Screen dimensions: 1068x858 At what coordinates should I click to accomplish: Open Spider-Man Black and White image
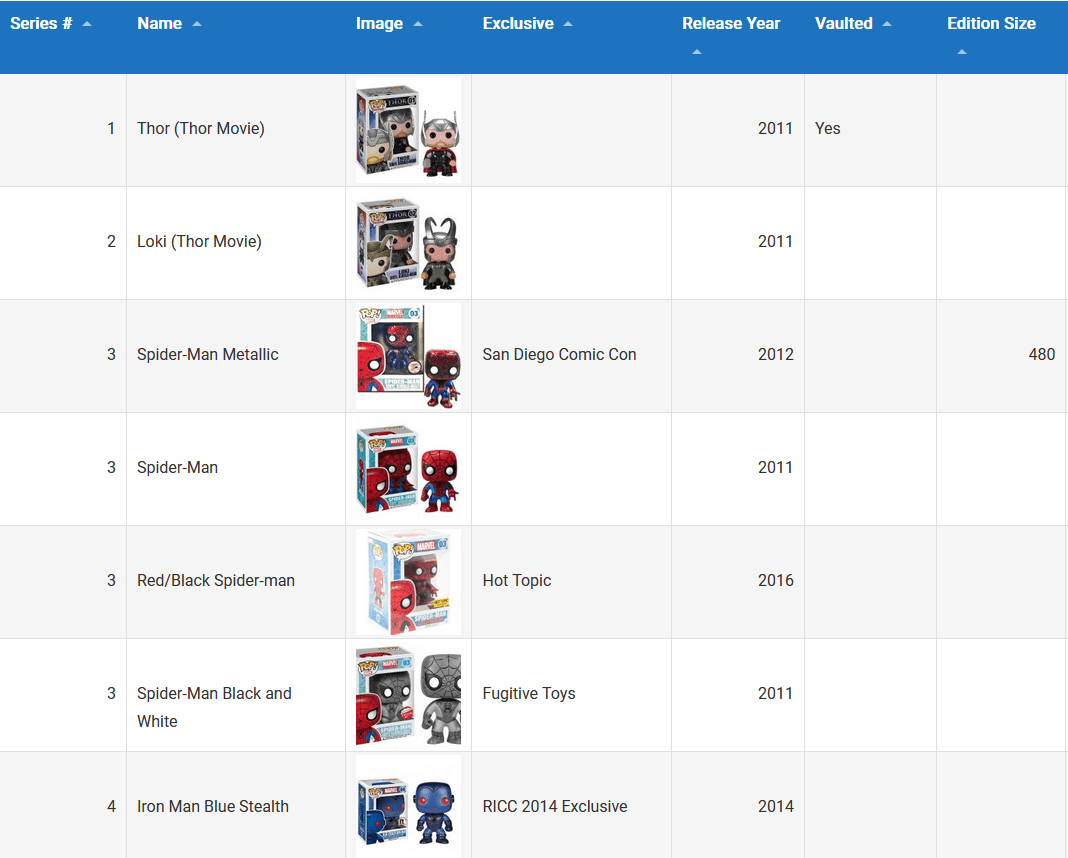click(409, 695)
